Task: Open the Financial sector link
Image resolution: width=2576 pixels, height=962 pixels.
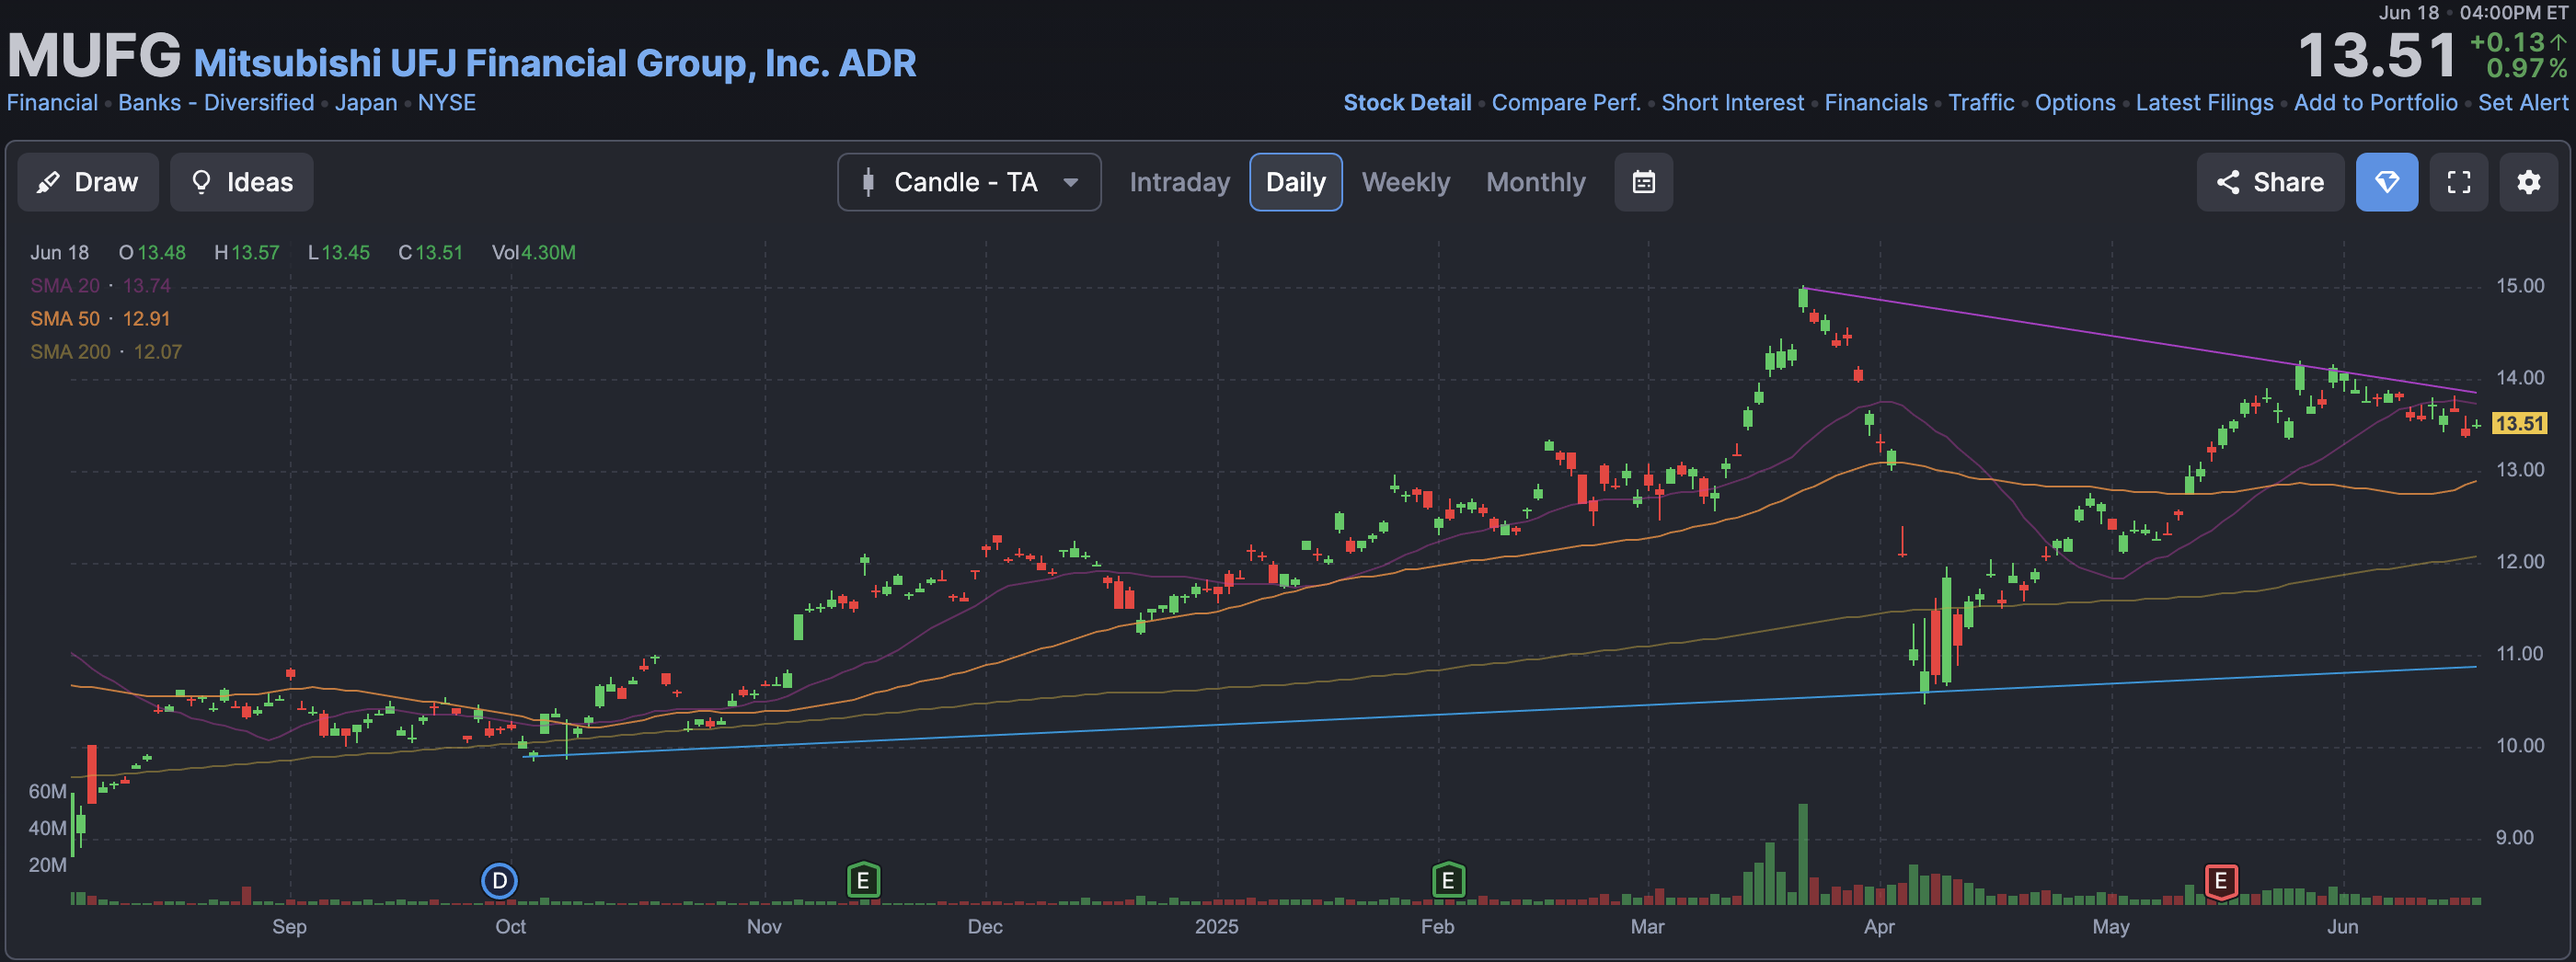Action: coord(52,103)
